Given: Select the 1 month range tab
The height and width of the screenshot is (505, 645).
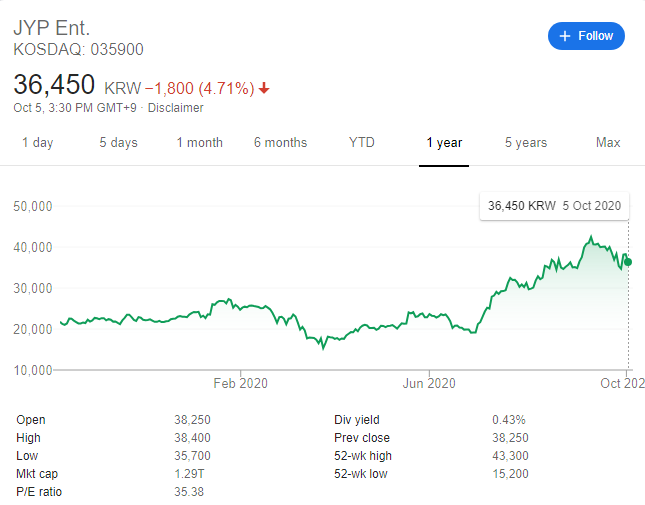Looking at the screenshot, I should click(200, 143).
